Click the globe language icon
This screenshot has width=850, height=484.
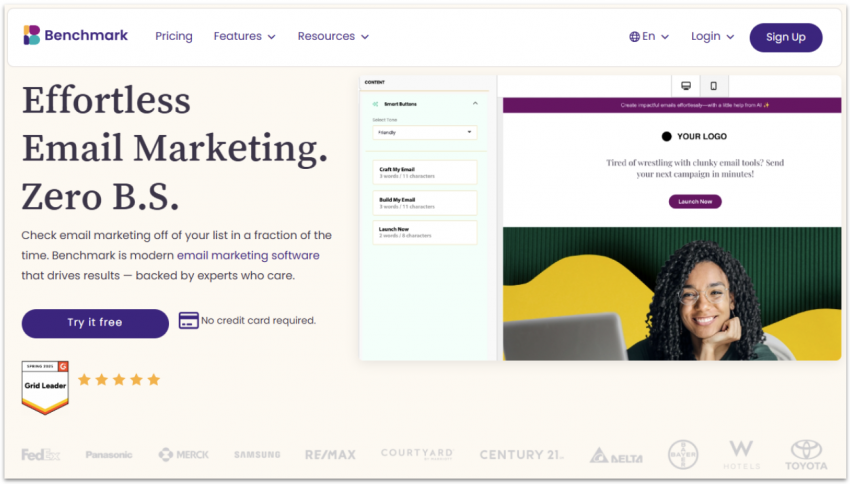pyautogui.click(x=634, y=37)
